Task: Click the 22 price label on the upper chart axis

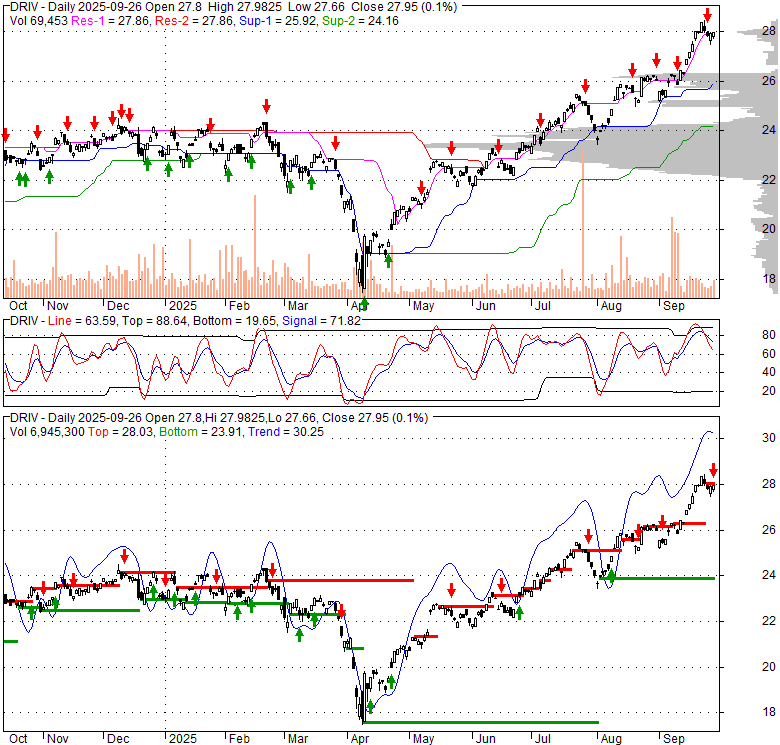Action: (x=769, y=180)
